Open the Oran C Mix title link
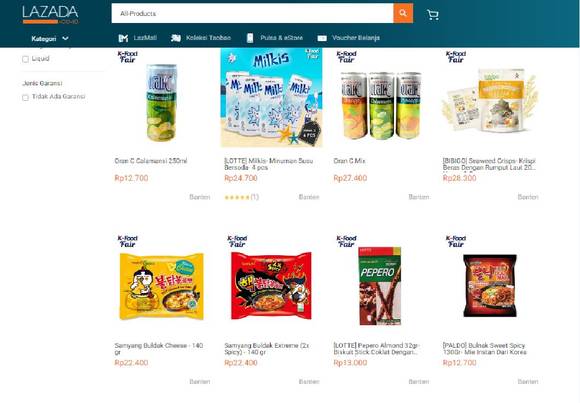 point(349,161)
